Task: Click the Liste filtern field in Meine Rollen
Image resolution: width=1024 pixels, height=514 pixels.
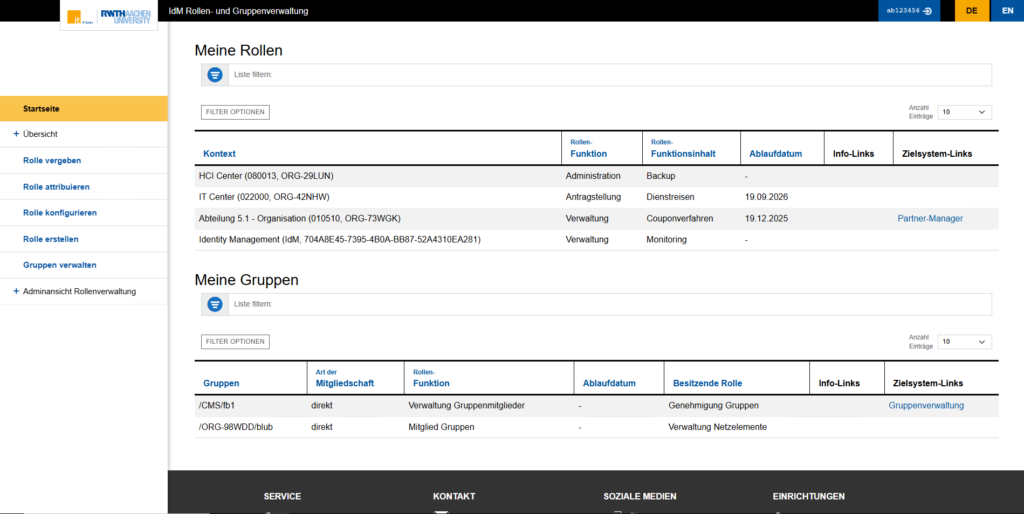Action: coord(609,75)
